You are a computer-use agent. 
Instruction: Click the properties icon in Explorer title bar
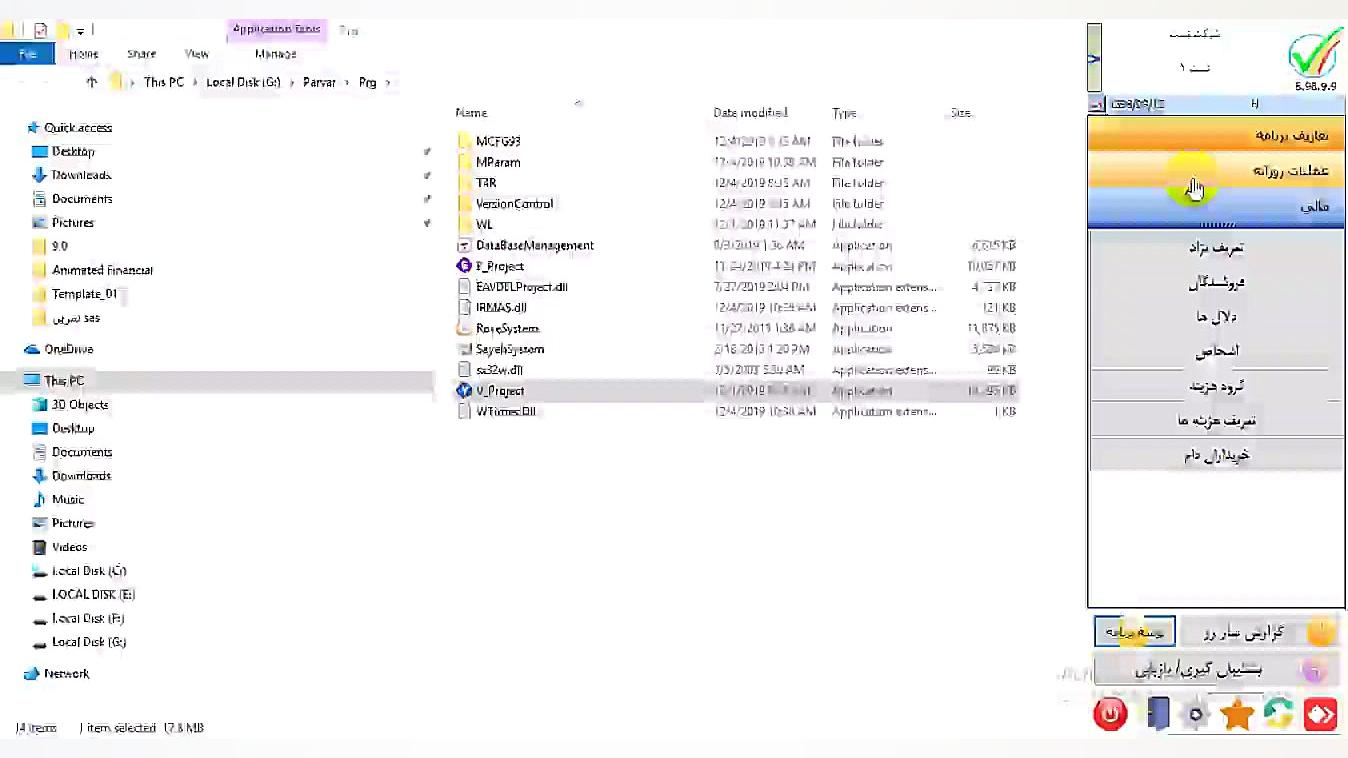41,31
